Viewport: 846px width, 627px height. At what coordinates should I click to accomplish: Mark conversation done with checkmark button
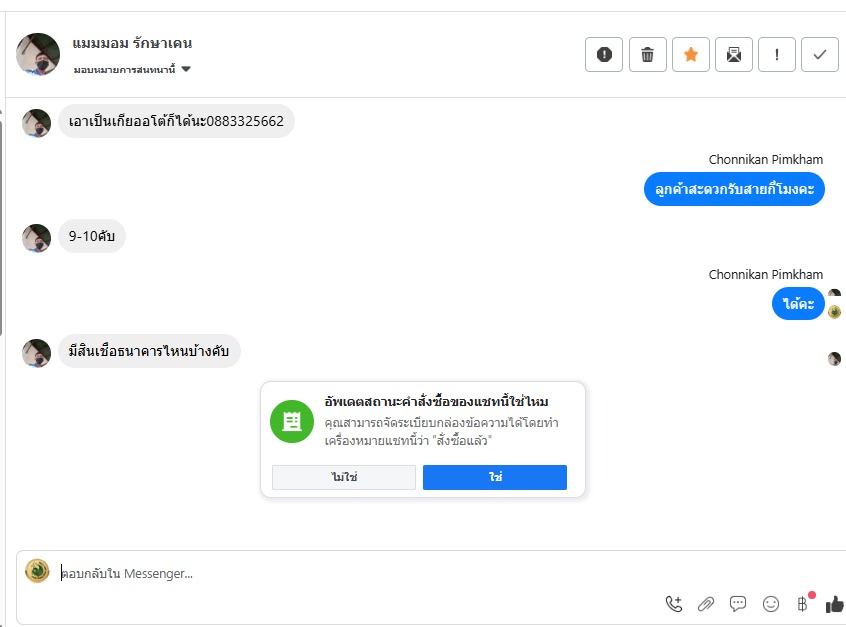820,55
